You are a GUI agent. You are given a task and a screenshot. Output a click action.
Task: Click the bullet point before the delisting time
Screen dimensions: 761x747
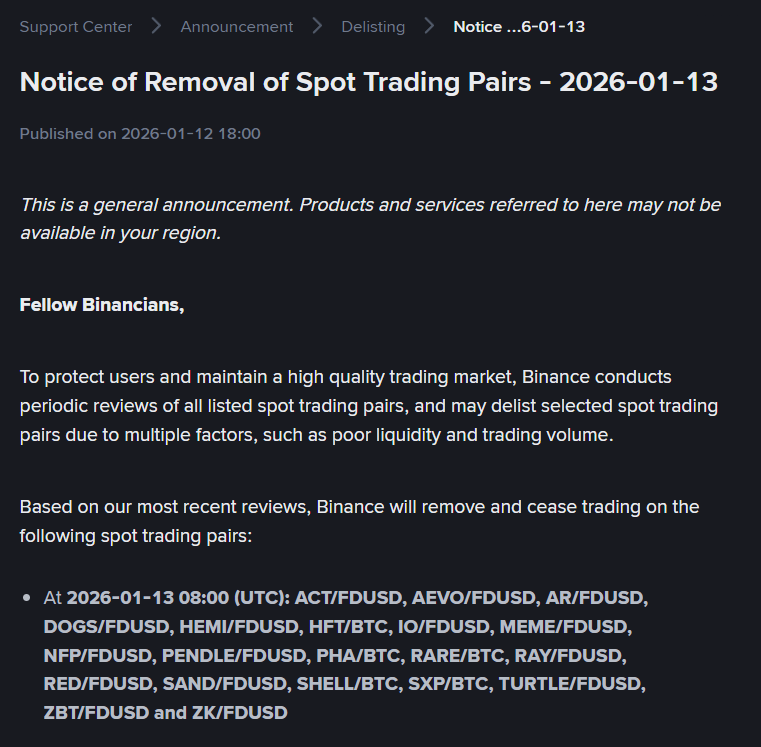pyautogui.click(x=26, y=598)
